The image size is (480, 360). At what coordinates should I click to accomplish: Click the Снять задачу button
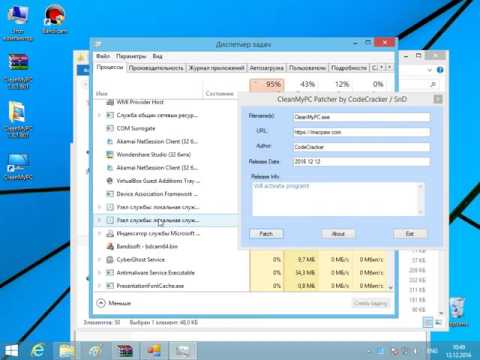coord(370,303)
